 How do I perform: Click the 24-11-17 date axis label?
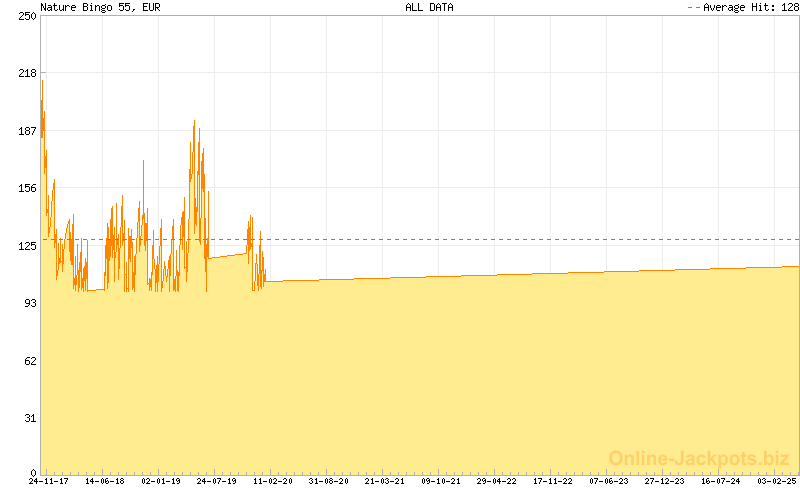click(x=48, y=481)
